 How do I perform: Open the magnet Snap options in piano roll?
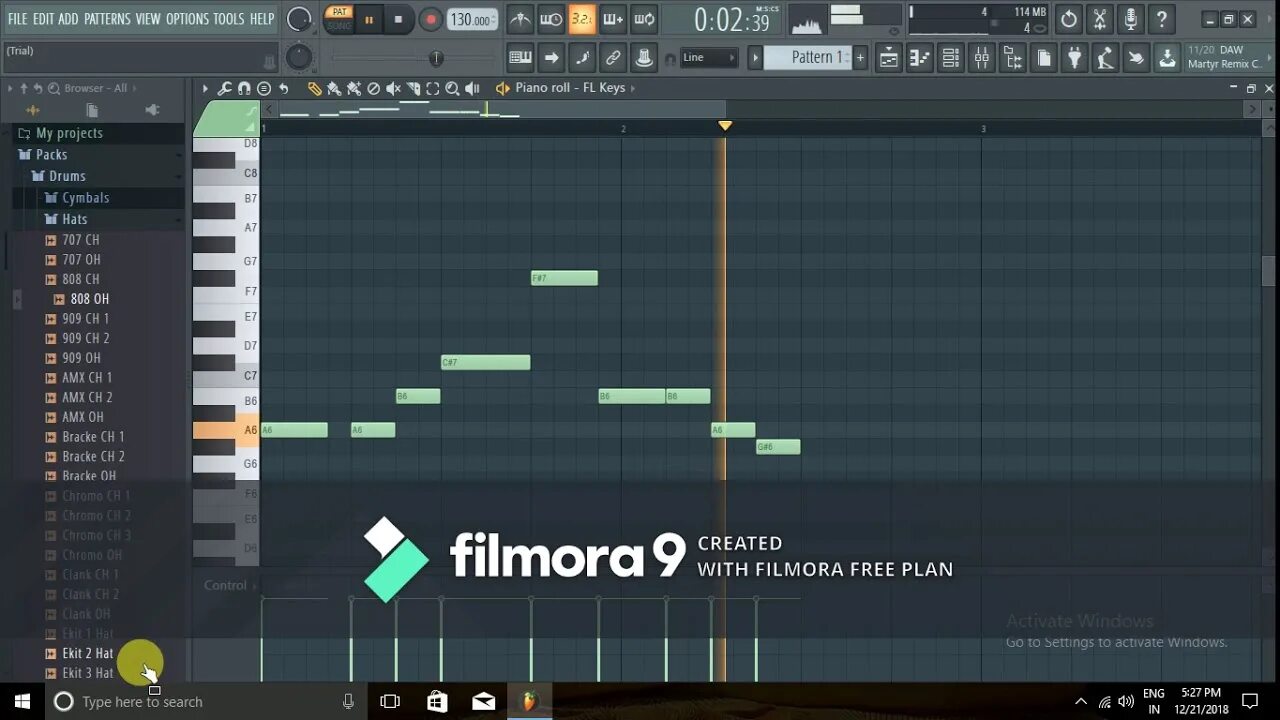pos(244,88)
